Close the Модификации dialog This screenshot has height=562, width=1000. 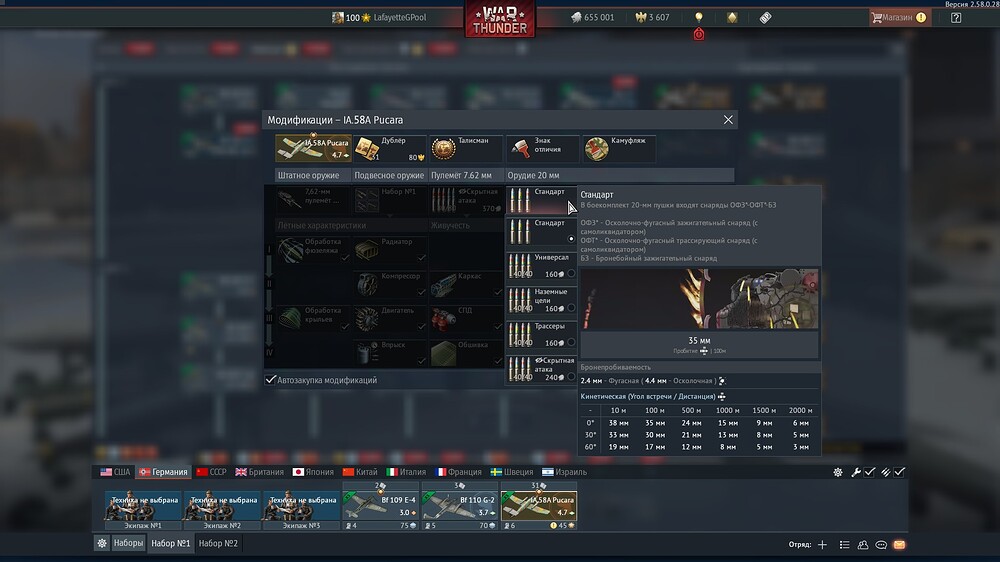[x=728, y=120]
